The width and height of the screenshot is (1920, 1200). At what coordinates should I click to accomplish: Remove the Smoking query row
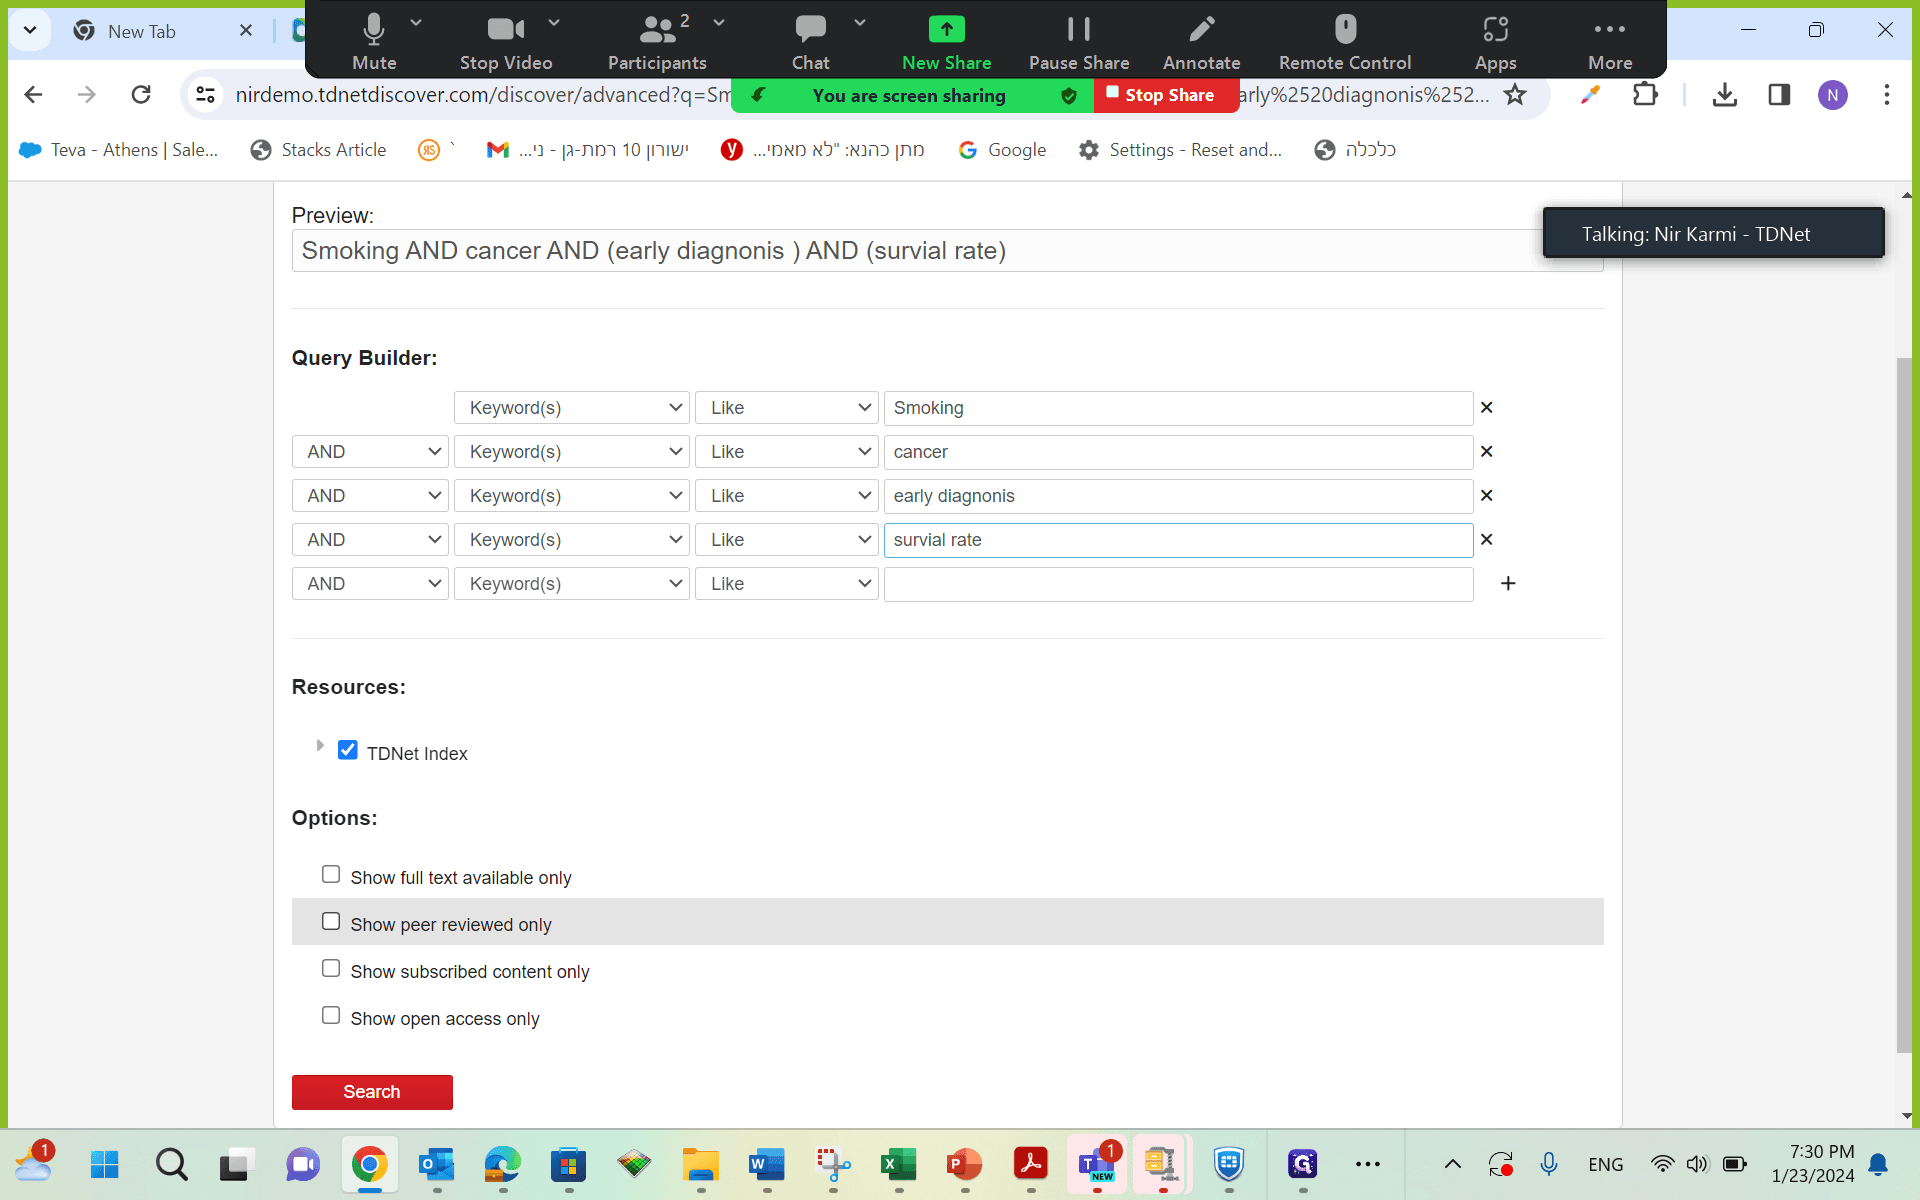pyautogui.click(x=1486, y=408)
